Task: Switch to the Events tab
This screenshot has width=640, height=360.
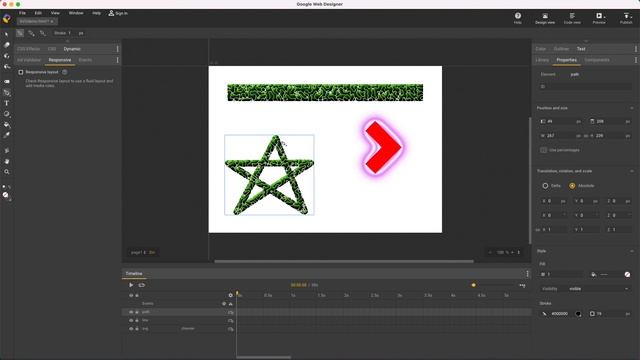Action: [x=85, y=60]
